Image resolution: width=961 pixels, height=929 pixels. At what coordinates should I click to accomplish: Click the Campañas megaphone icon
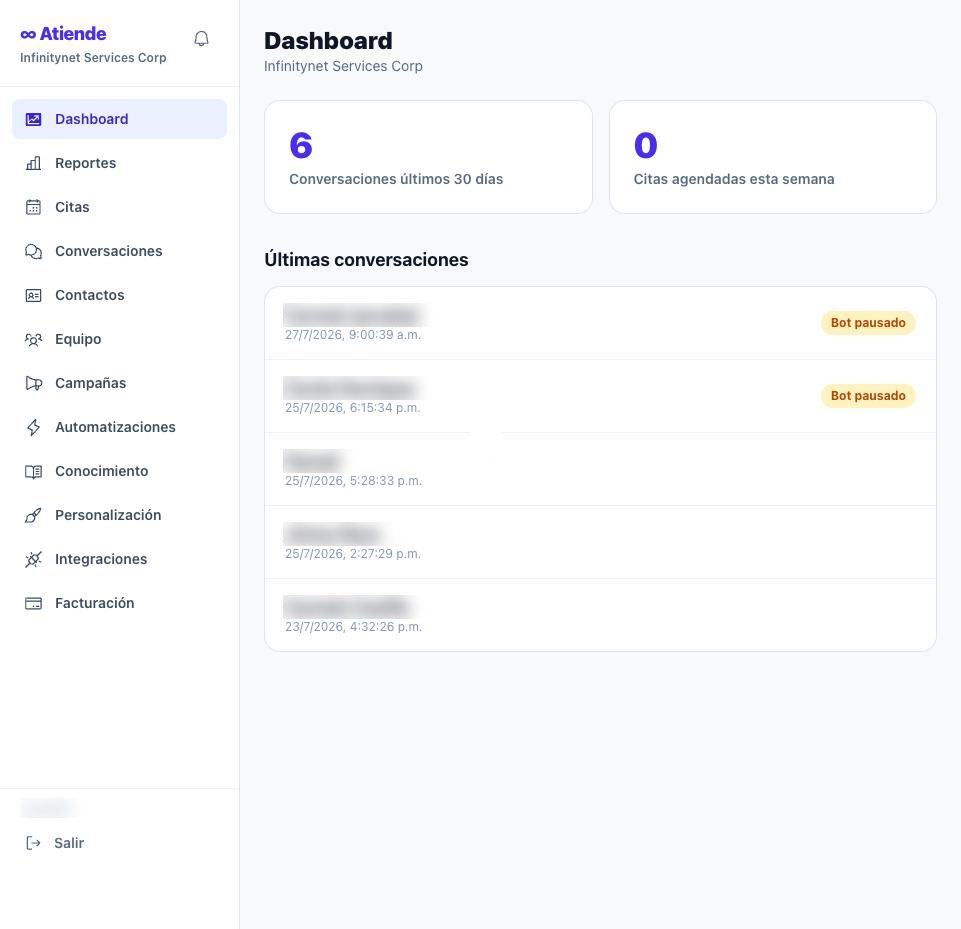pyautogui.click(x=33, y=384)
